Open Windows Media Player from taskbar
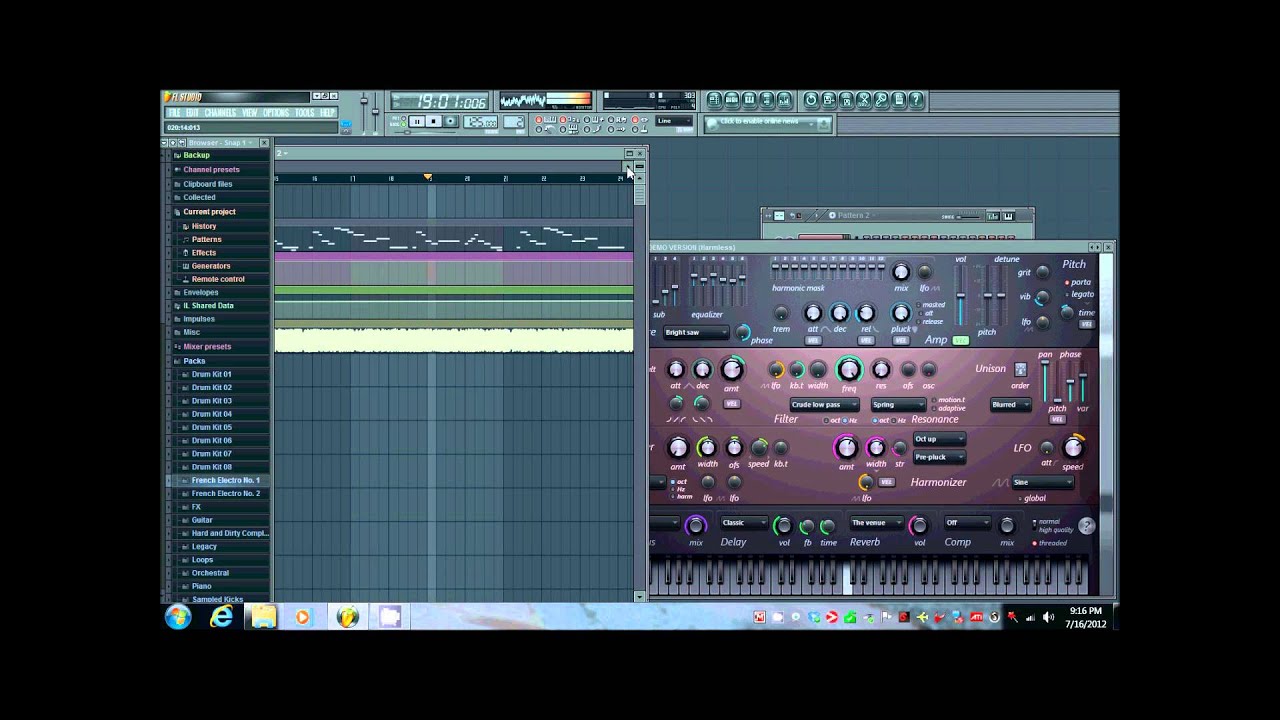Viewport: 1280px width, 720px height. [x=303, y=617]
